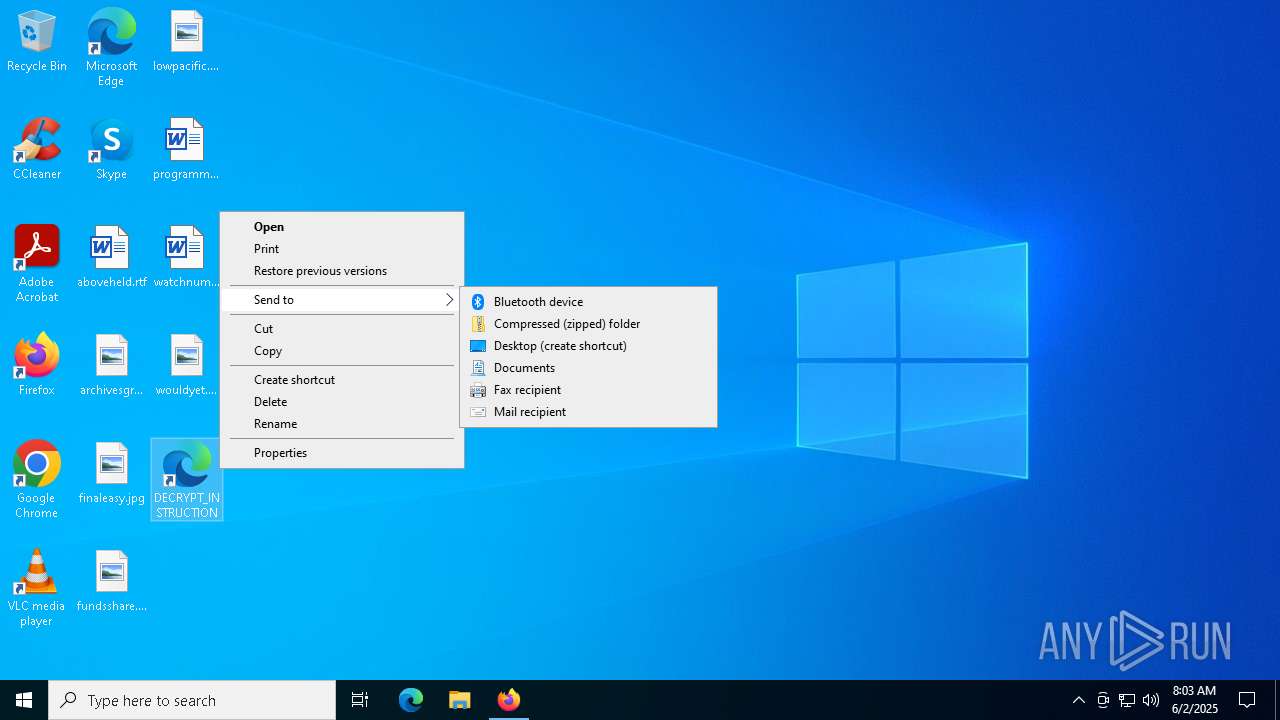Select the programm Word document icon

click(x=186, y=150)
